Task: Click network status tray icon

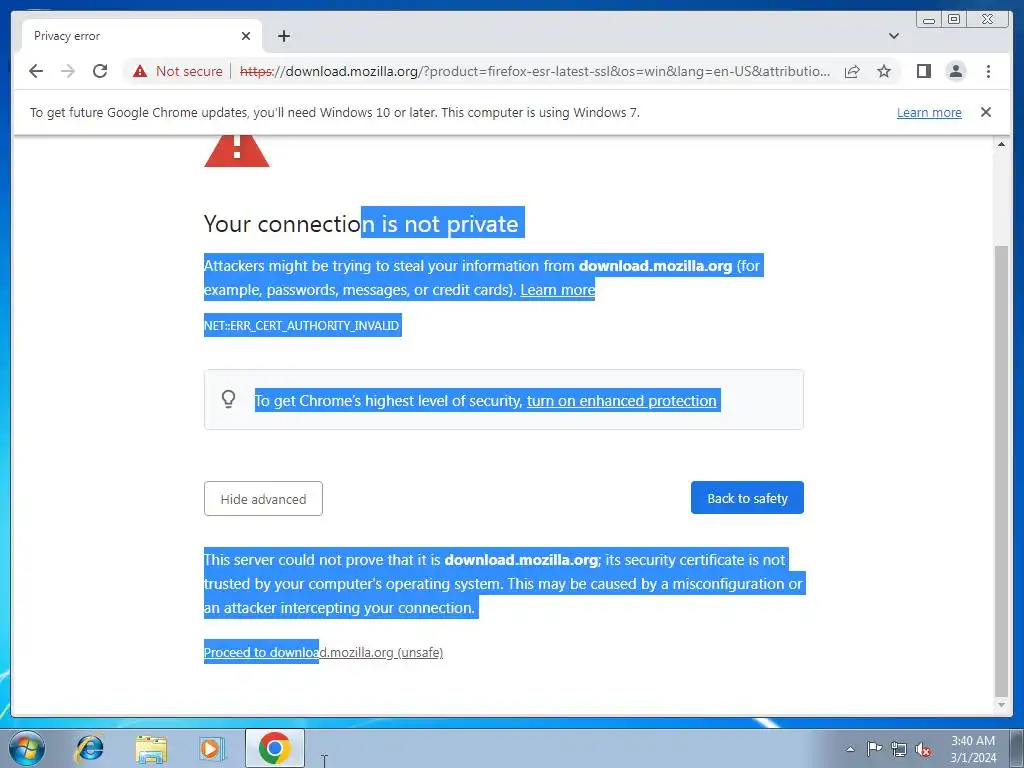Action: [899, 749]
